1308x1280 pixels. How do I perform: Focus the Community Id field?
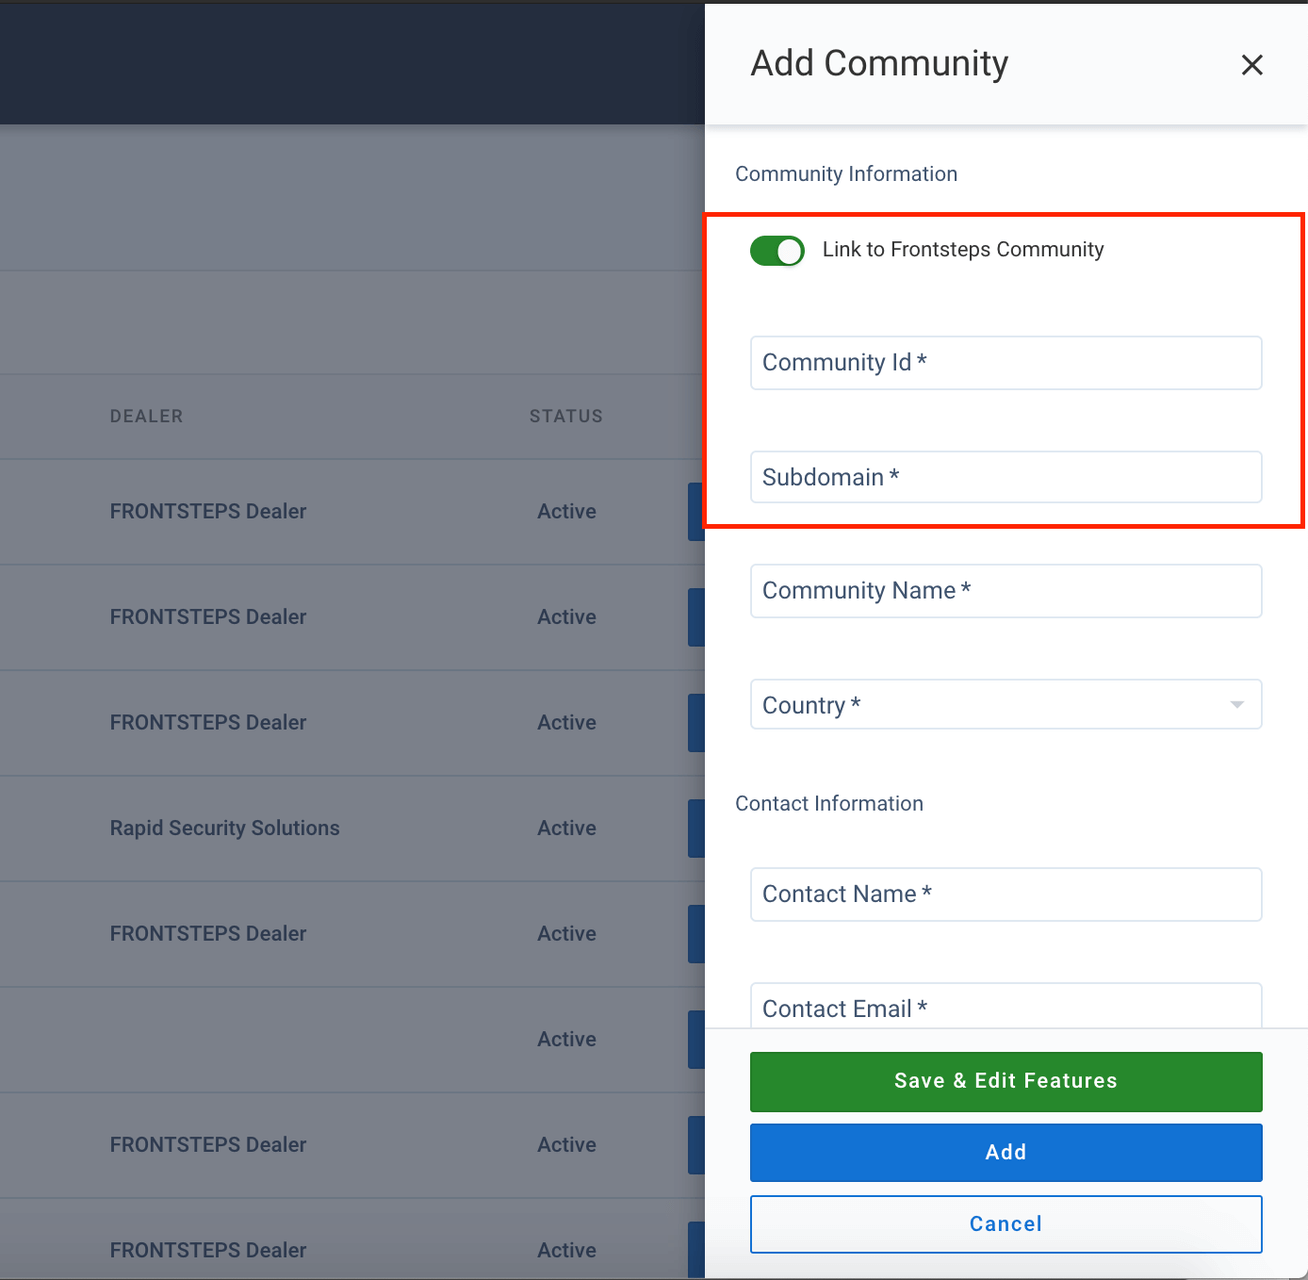pyautogui.click(x=1006, y=363)
